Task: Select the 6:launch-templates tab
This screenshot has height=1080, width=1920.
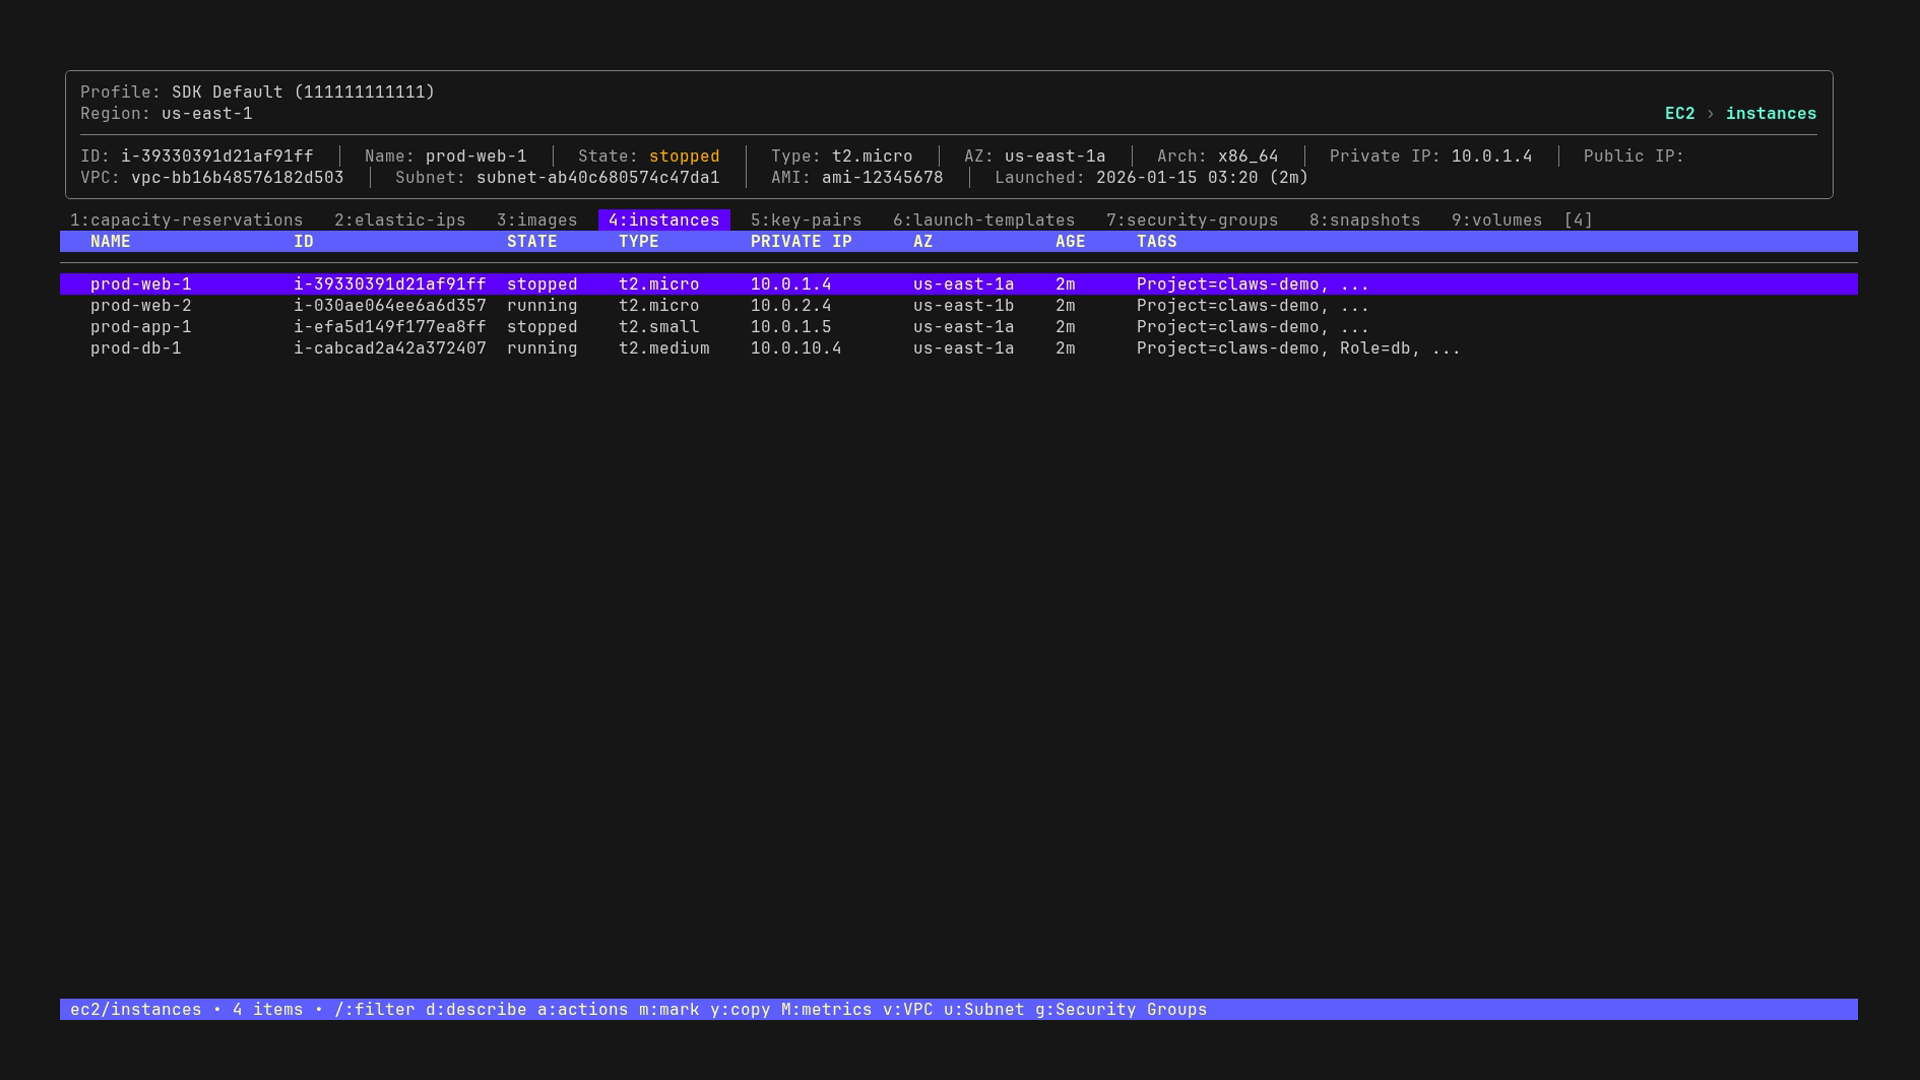Action: [984, 220]
